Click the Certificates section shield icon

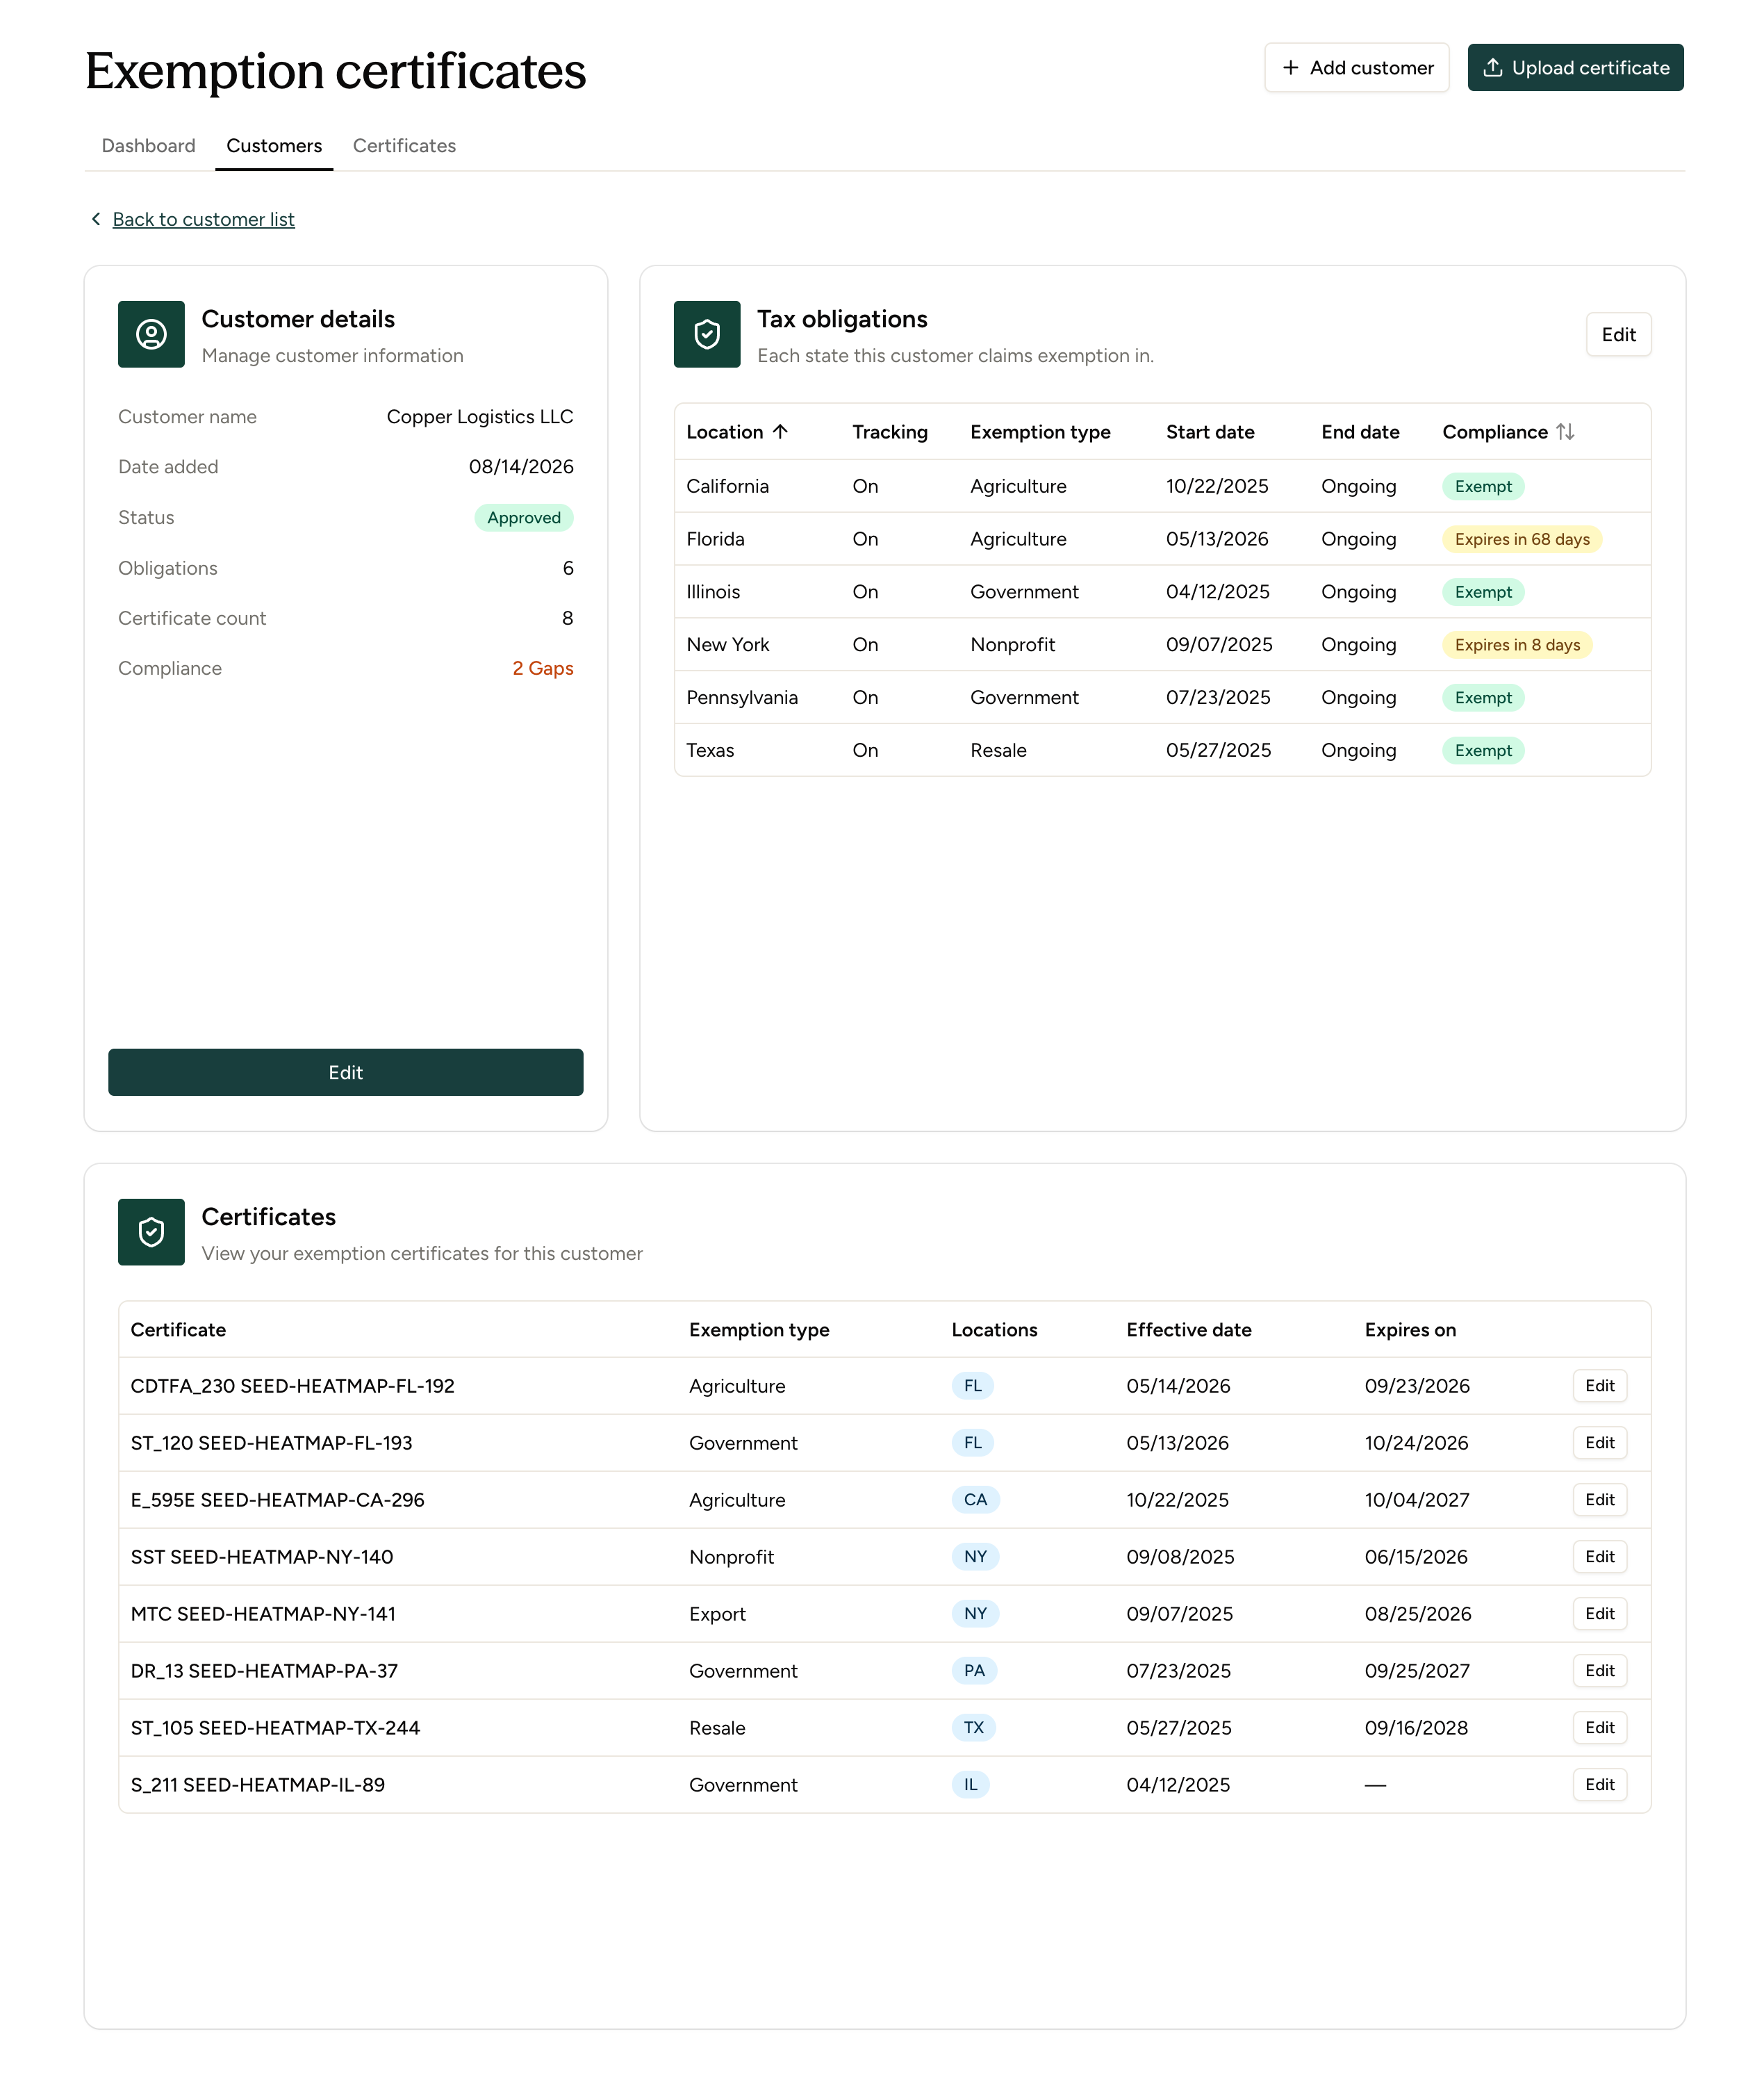tap(151, 1232)
